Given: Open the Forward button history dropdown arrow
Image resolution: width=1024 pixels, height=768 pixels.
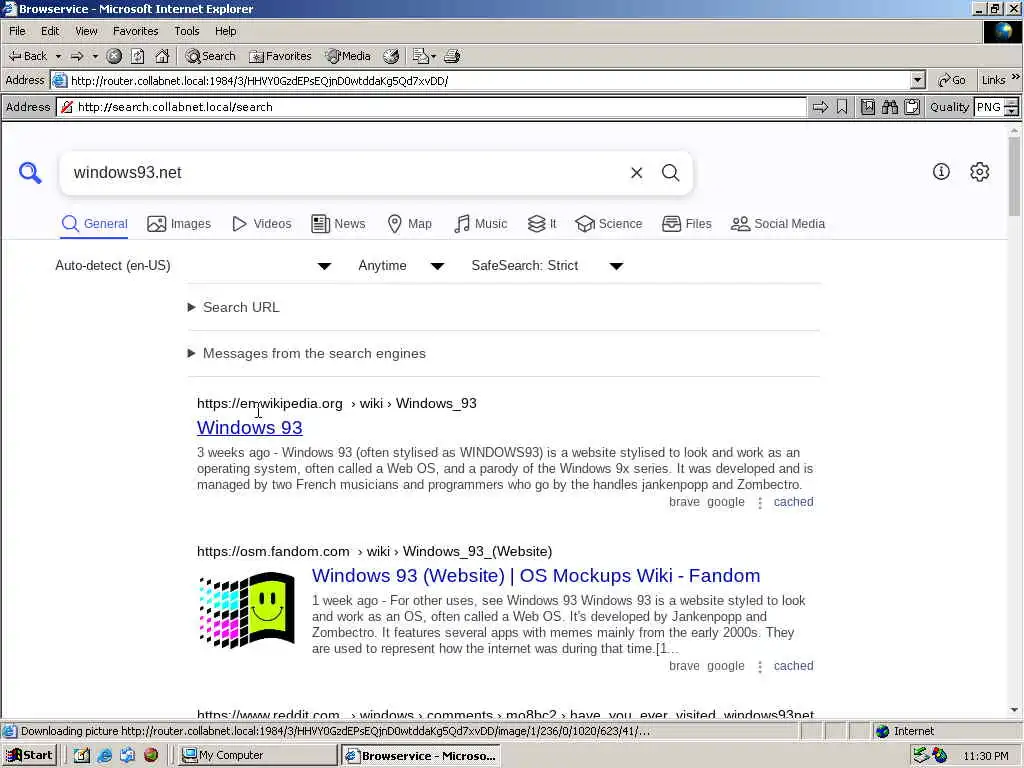Looking at the screenshot, I should [95, 56].
